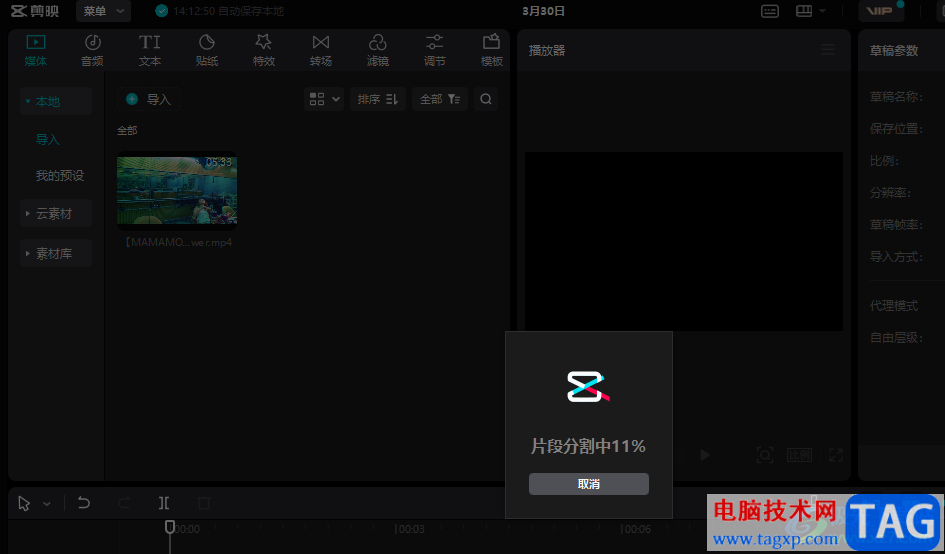This screenshot has width=945, height=554.
Task: Click the timeline playhead handle
Action: pos(170,527)
